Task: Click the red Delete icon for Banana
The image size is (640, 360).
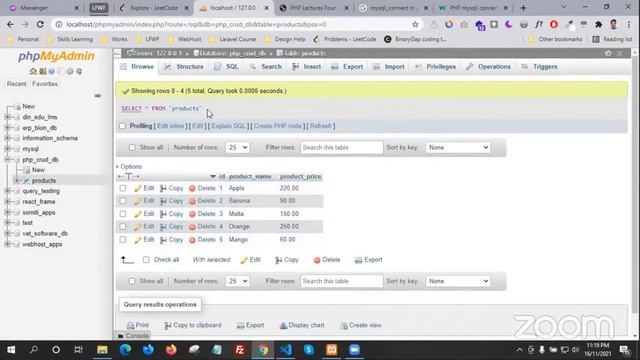Action: click(x=192, y=201)
